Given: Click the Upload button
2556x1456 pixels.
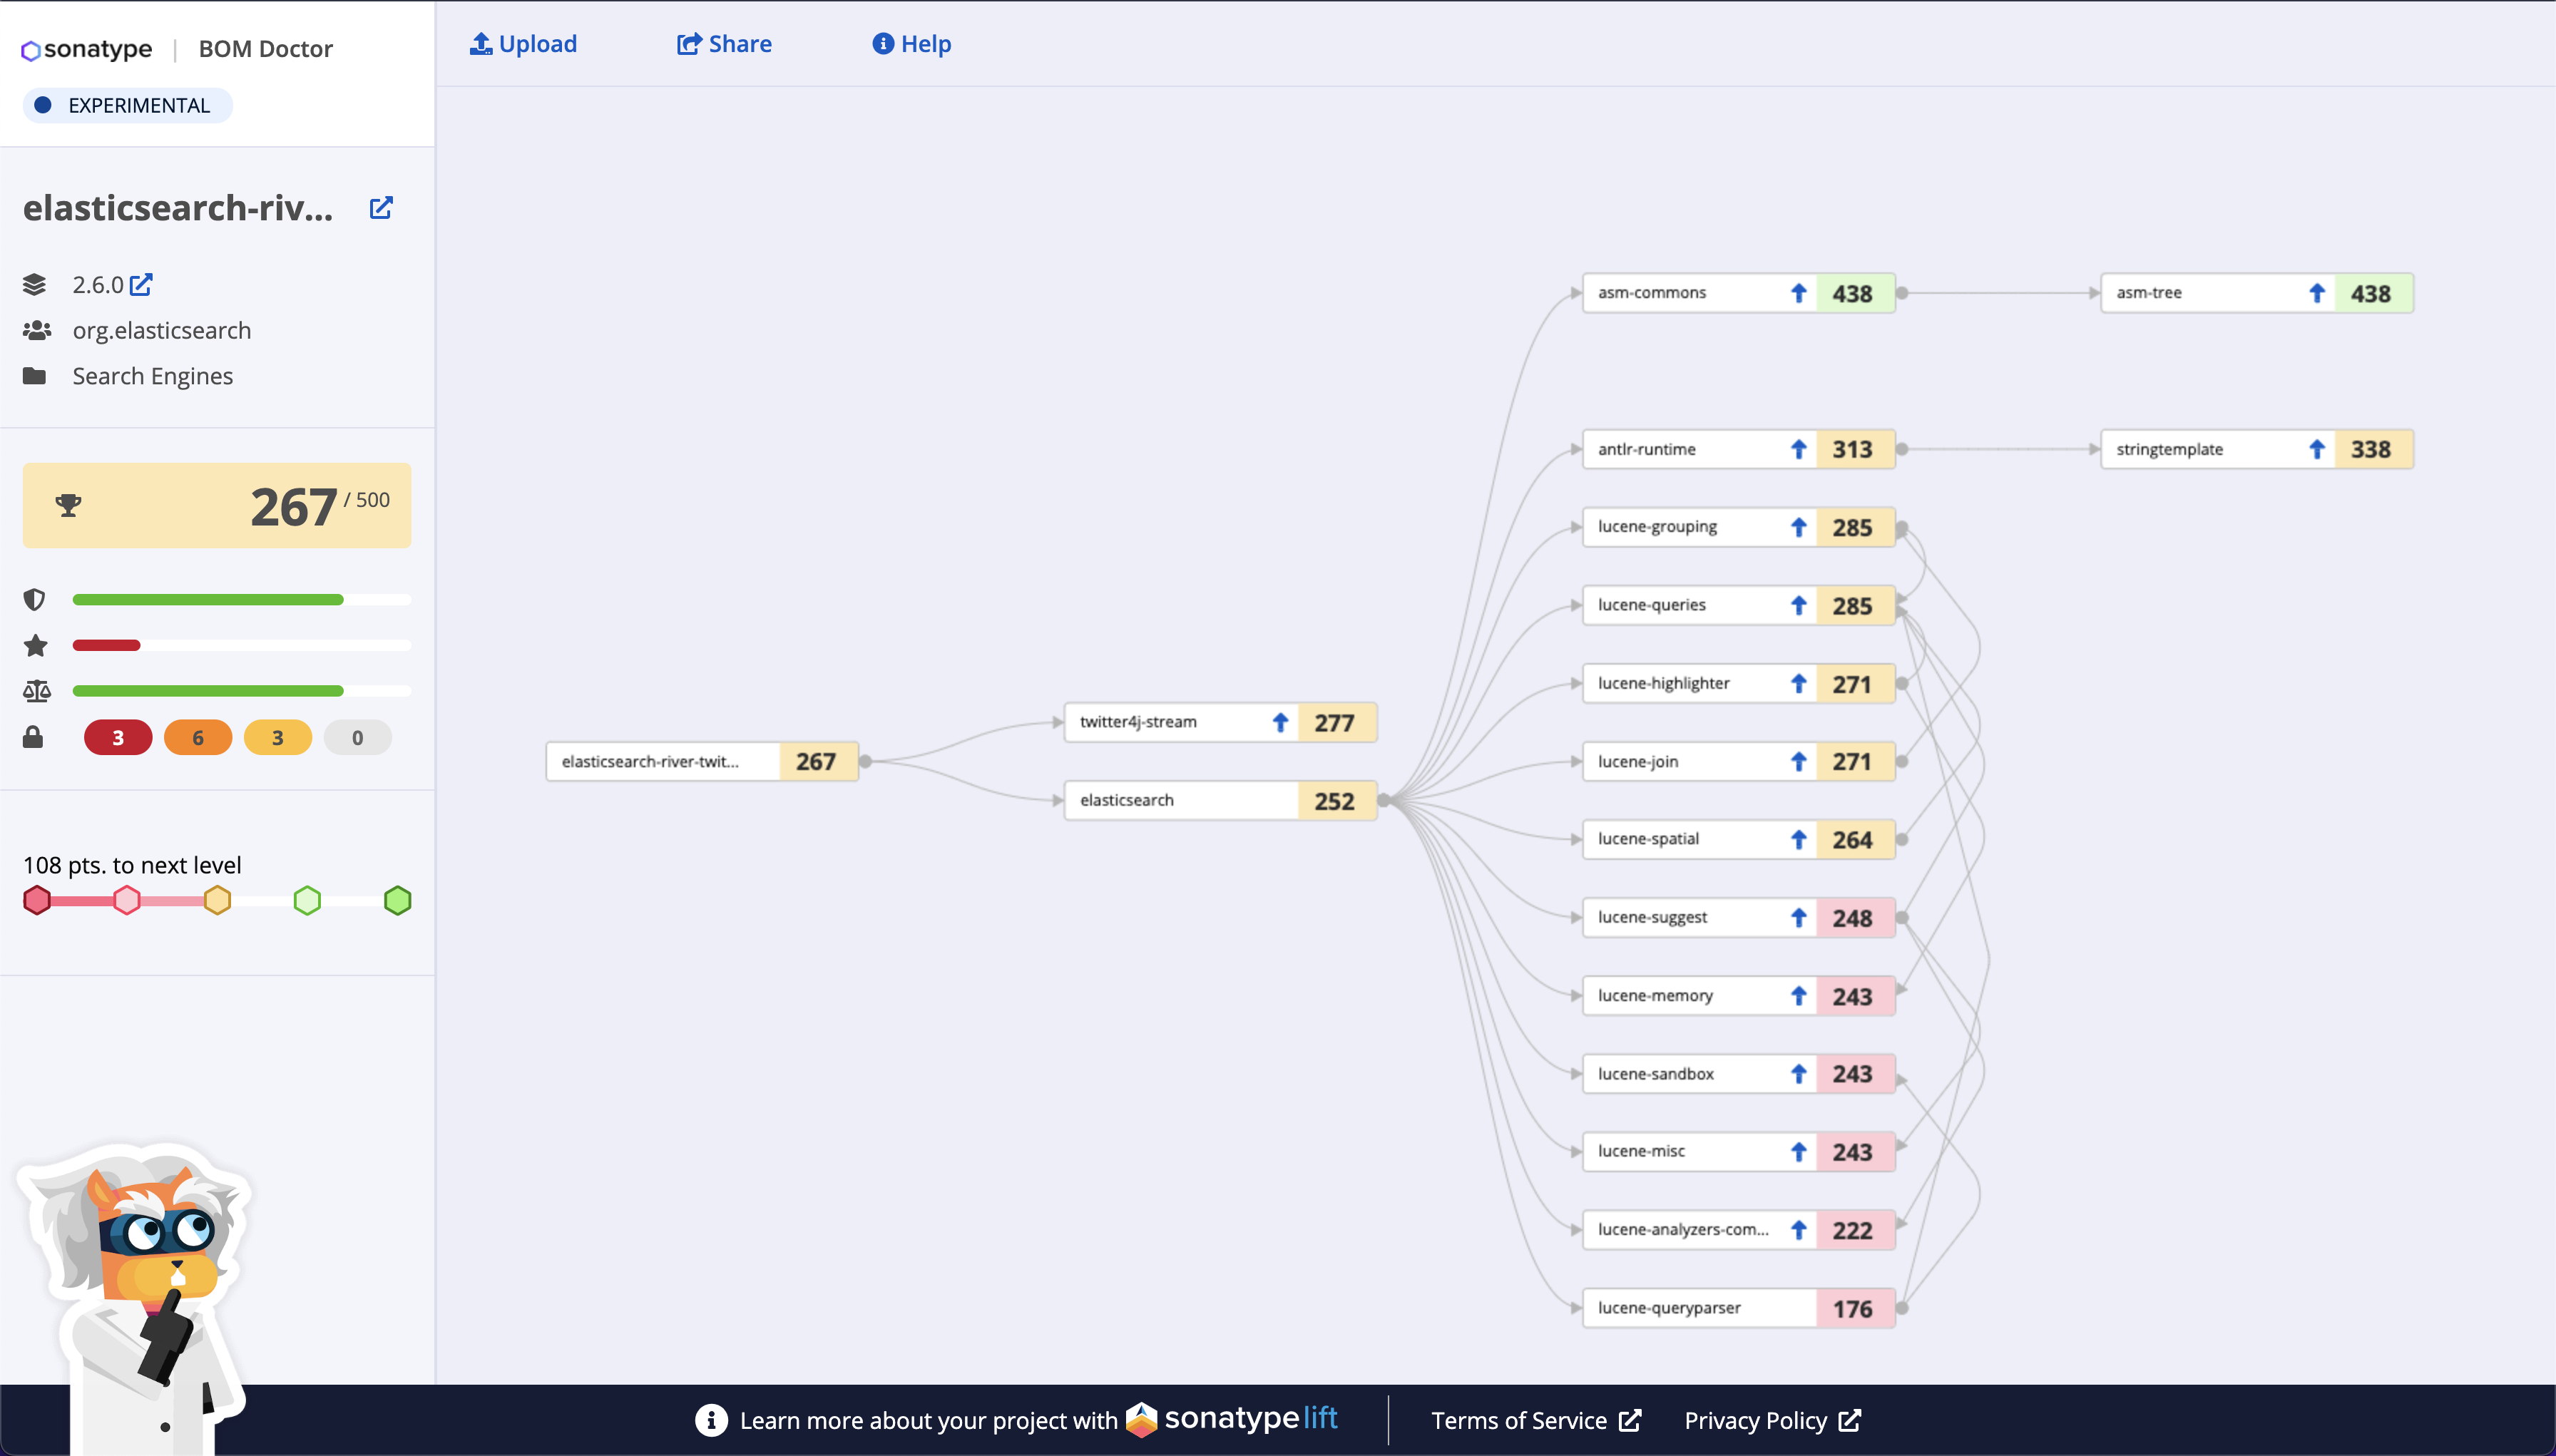Looking at the screenshot, I should [523, 44].
